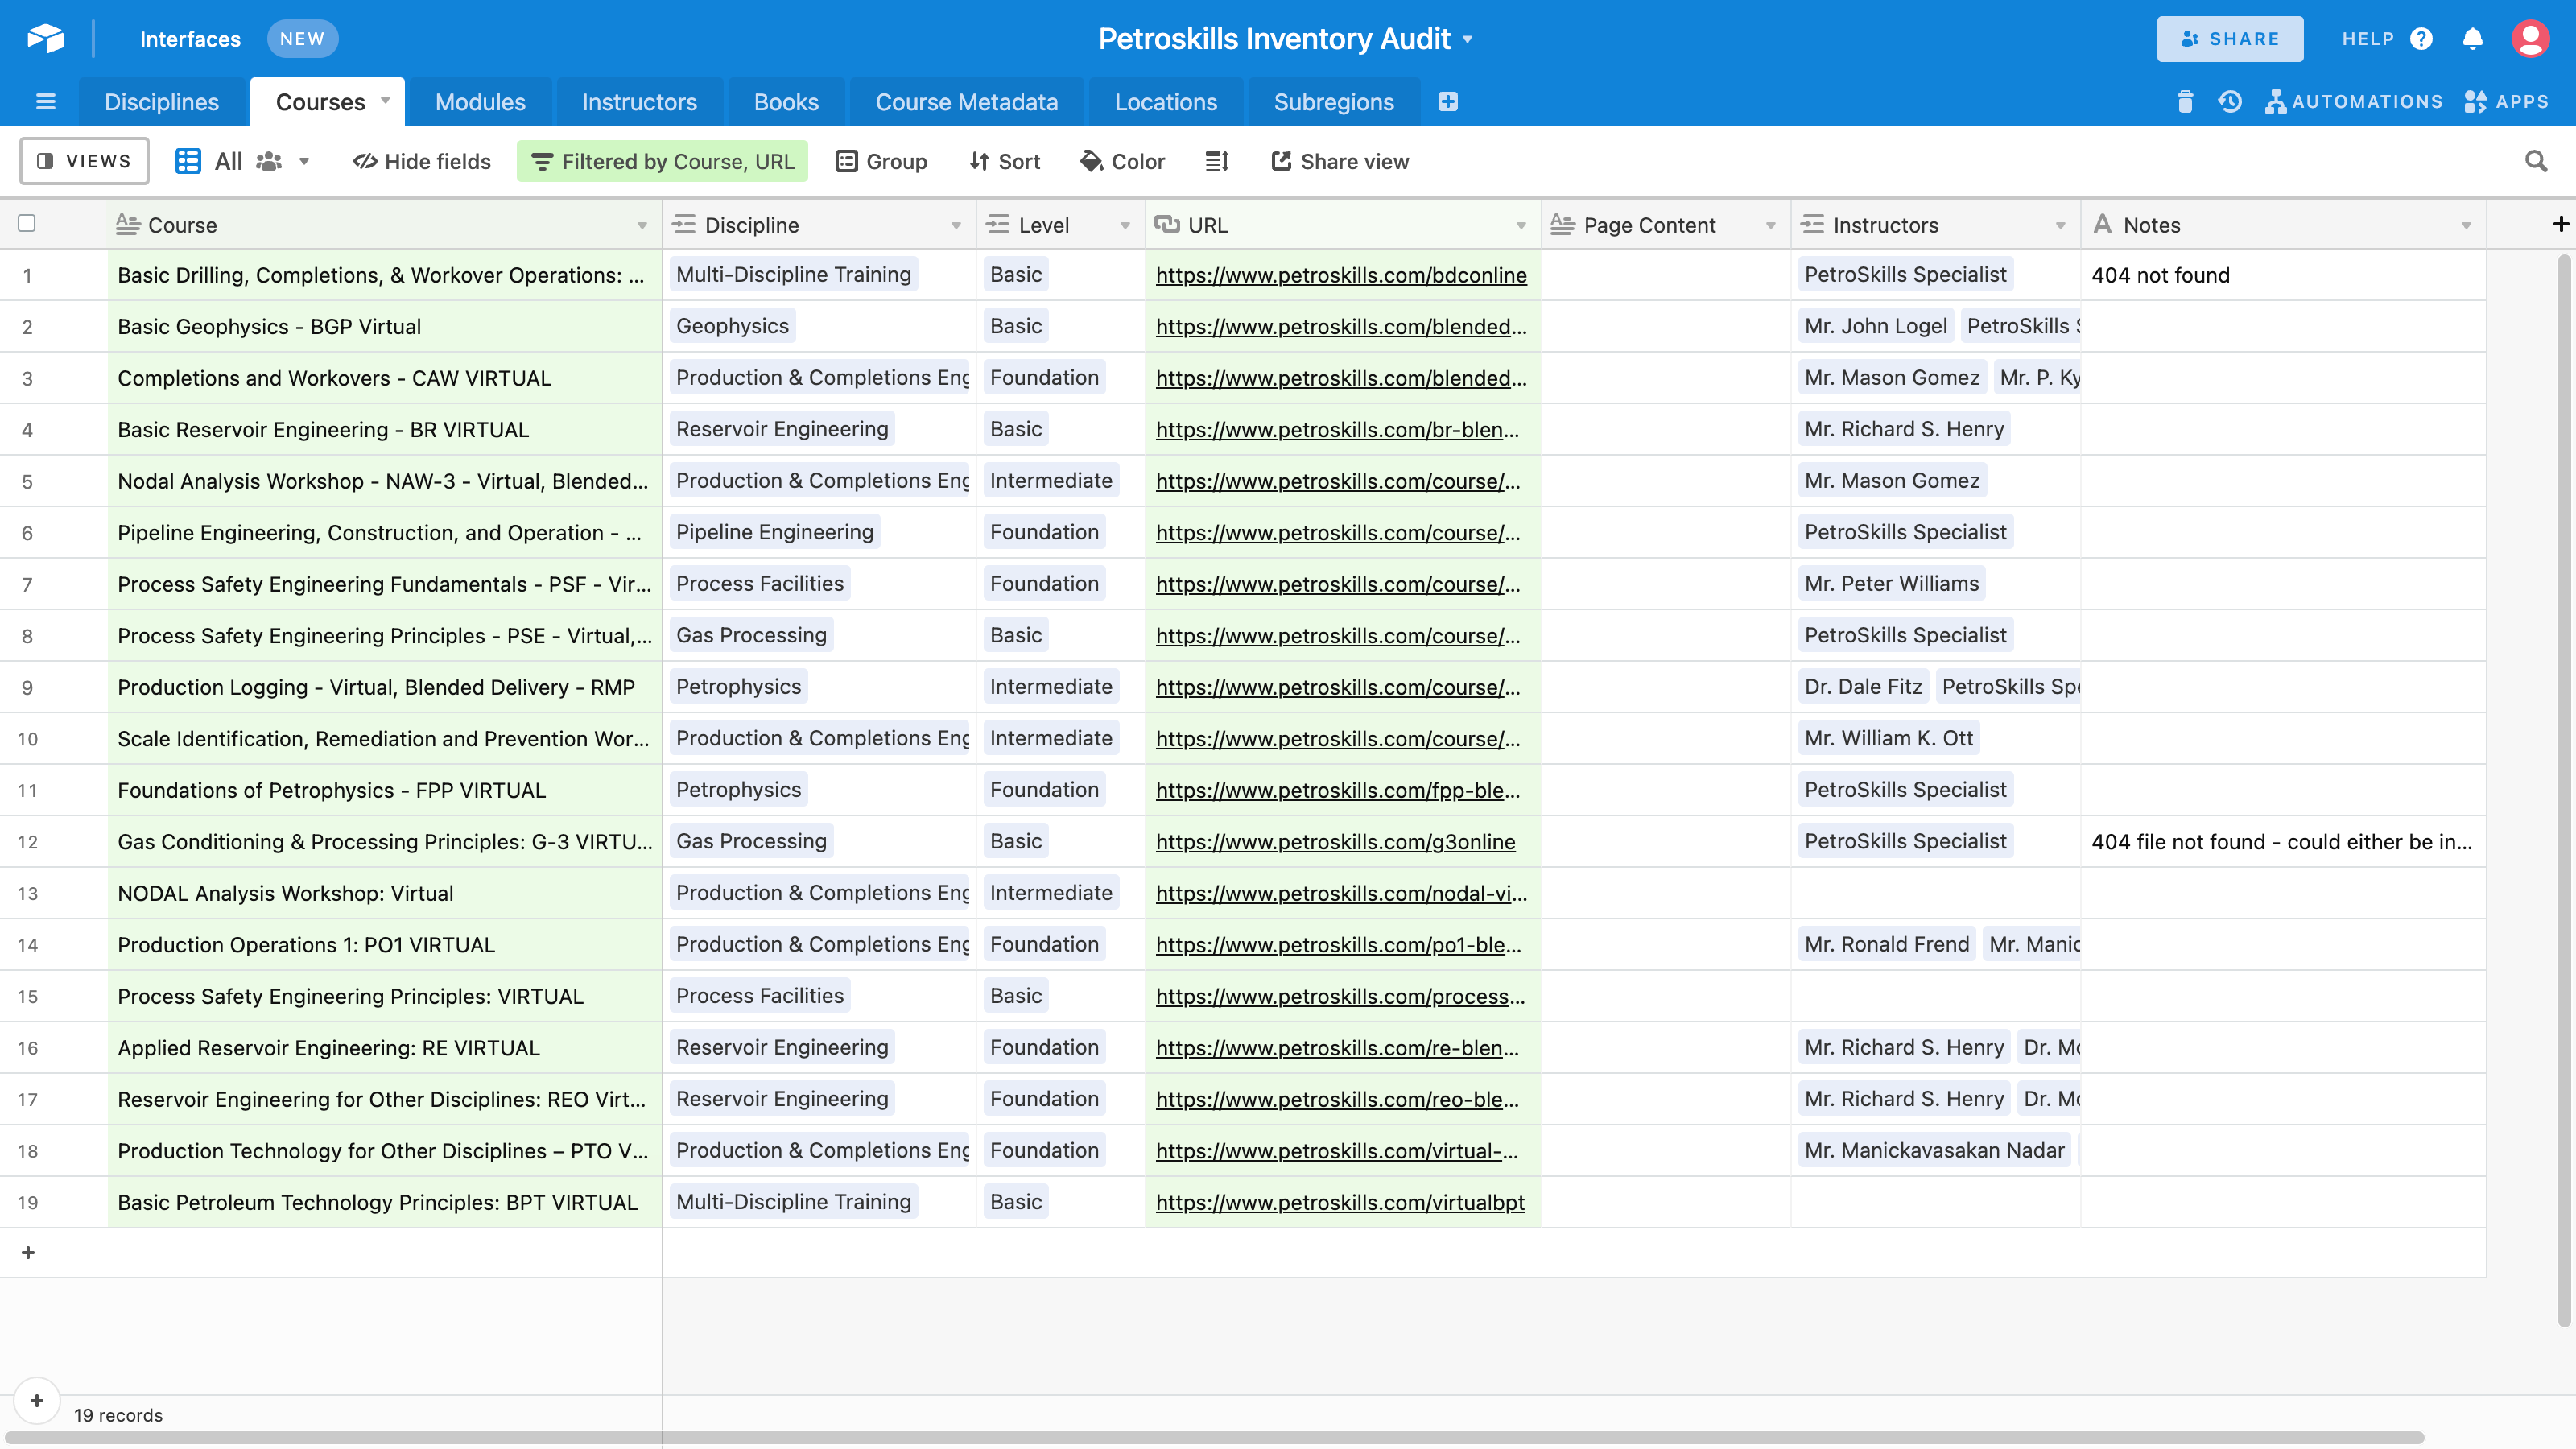Toggle the select-all rows checkbox
This screenshot has width=2576, height=1449.
tap(27, 224)
